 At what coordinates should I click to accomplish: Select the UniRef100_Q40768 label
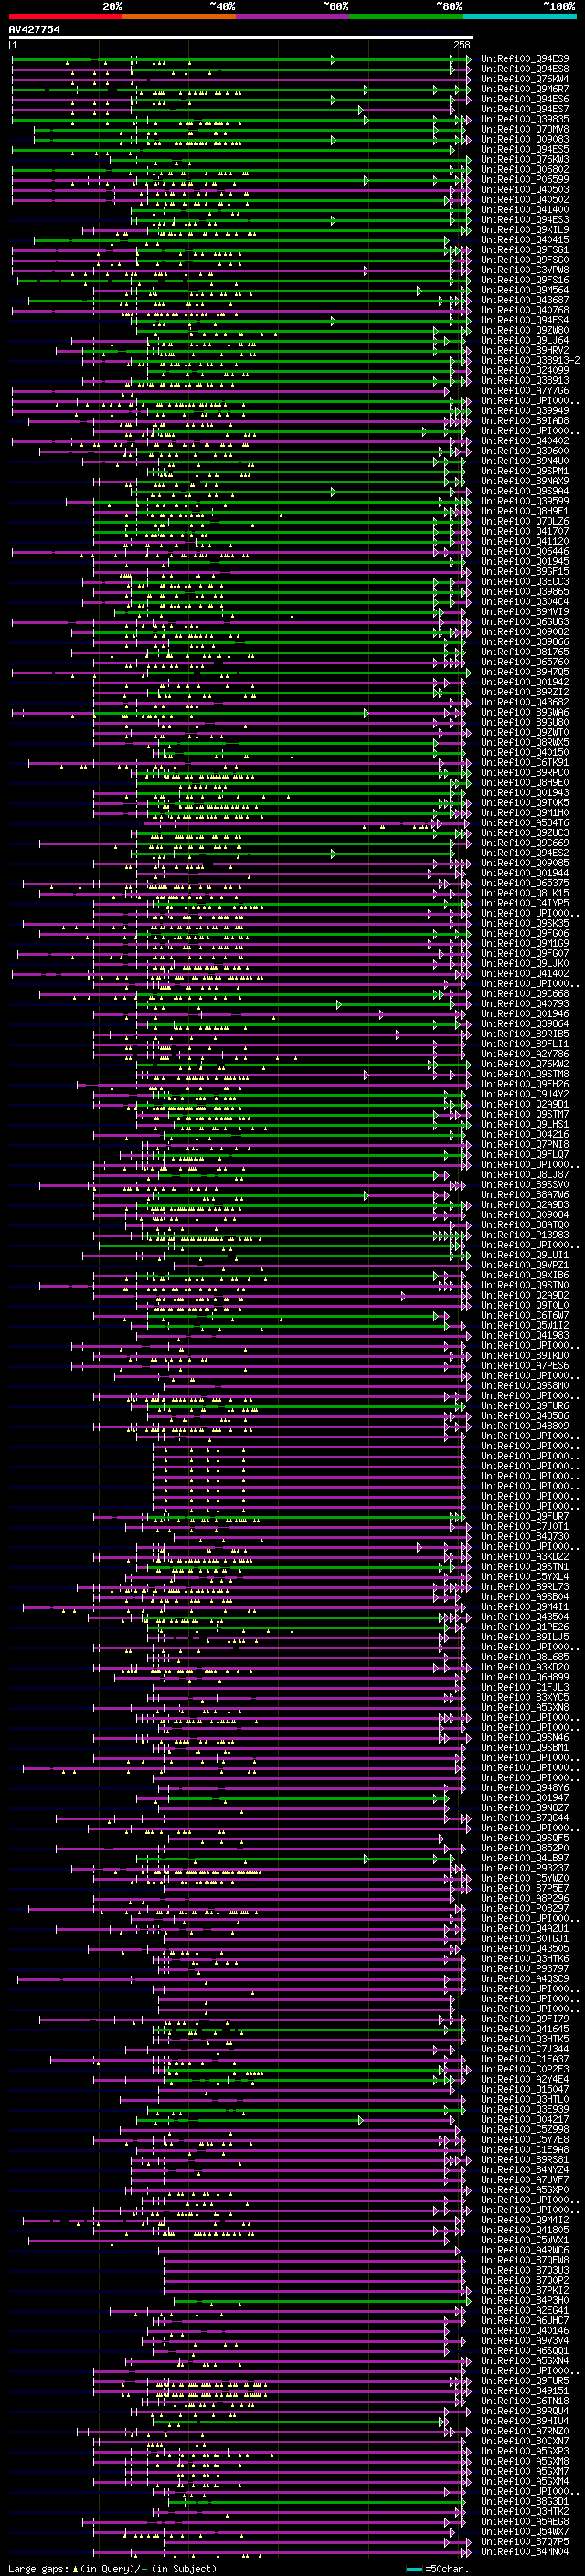[525, 310]
